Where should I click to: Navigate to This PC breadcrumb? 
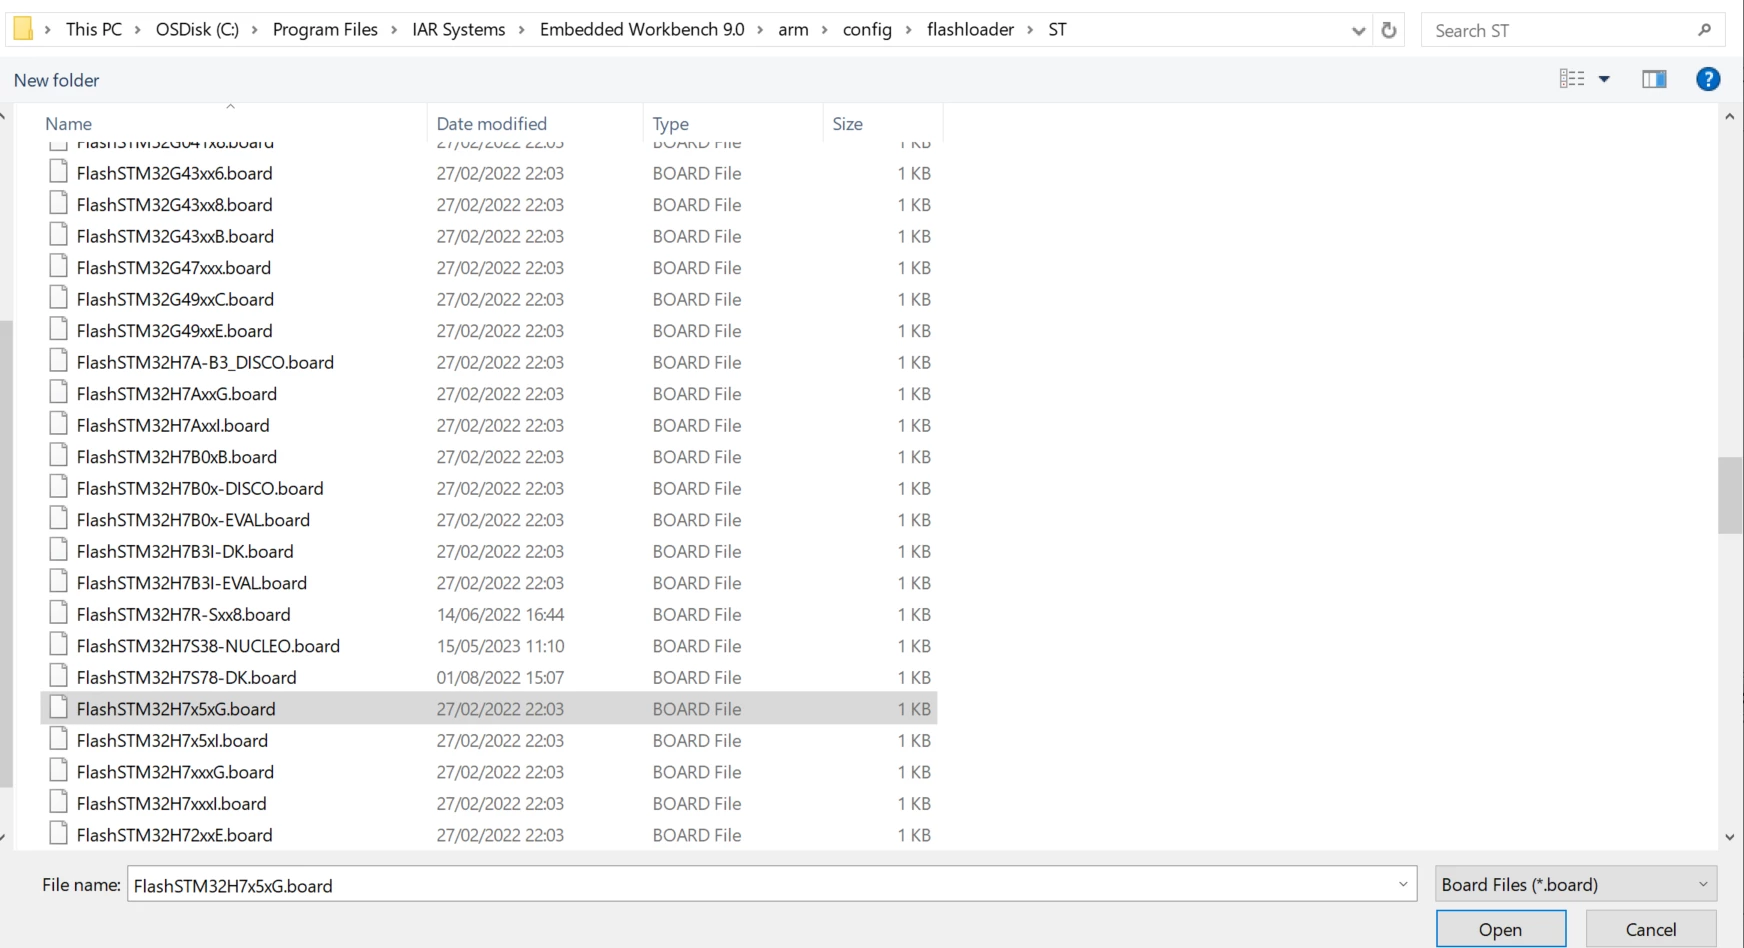click(94, 30)
